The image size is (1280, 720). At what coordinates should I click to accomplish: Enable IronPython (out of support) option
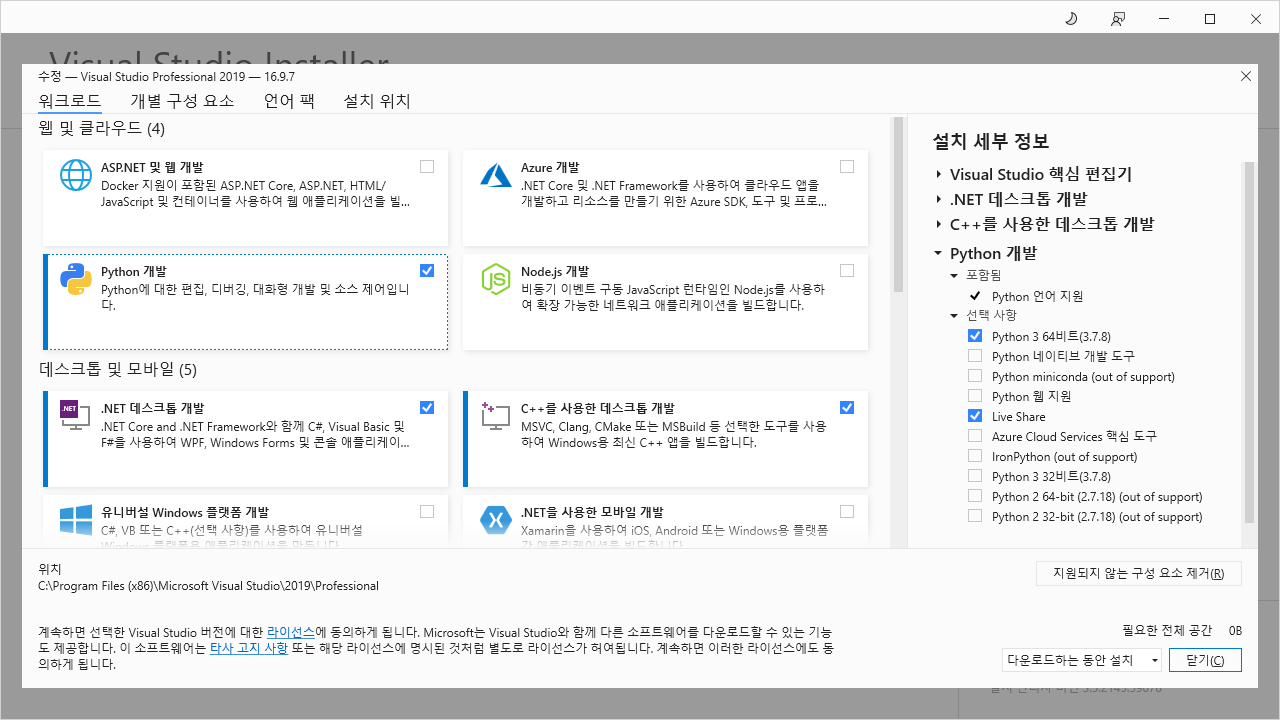[x=975, y=456]
